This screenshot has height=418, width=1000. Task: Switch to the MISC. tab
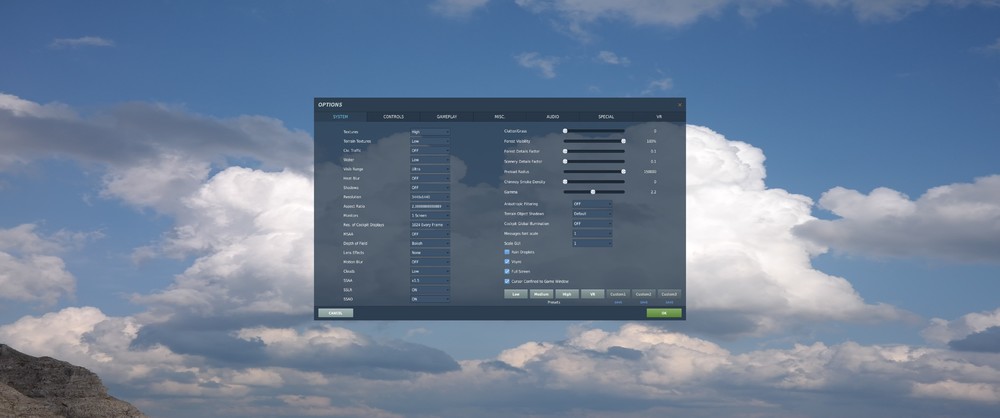[x=499, y=117]
